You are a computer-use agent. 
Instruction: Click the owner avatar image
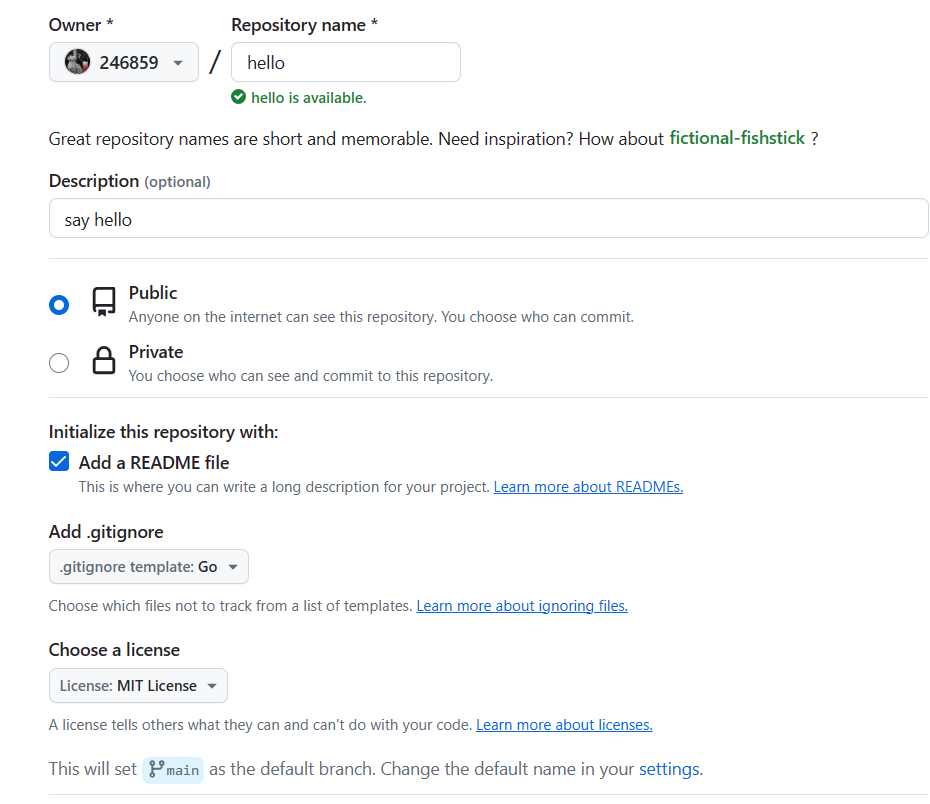(x=78, y=62)
